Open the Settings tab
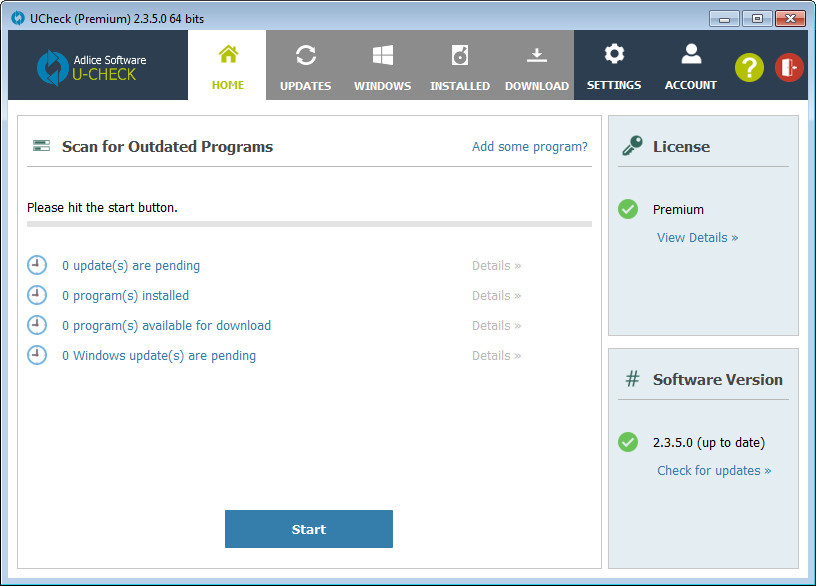Viewport: 816px width, 586px height. coord(614,65)
